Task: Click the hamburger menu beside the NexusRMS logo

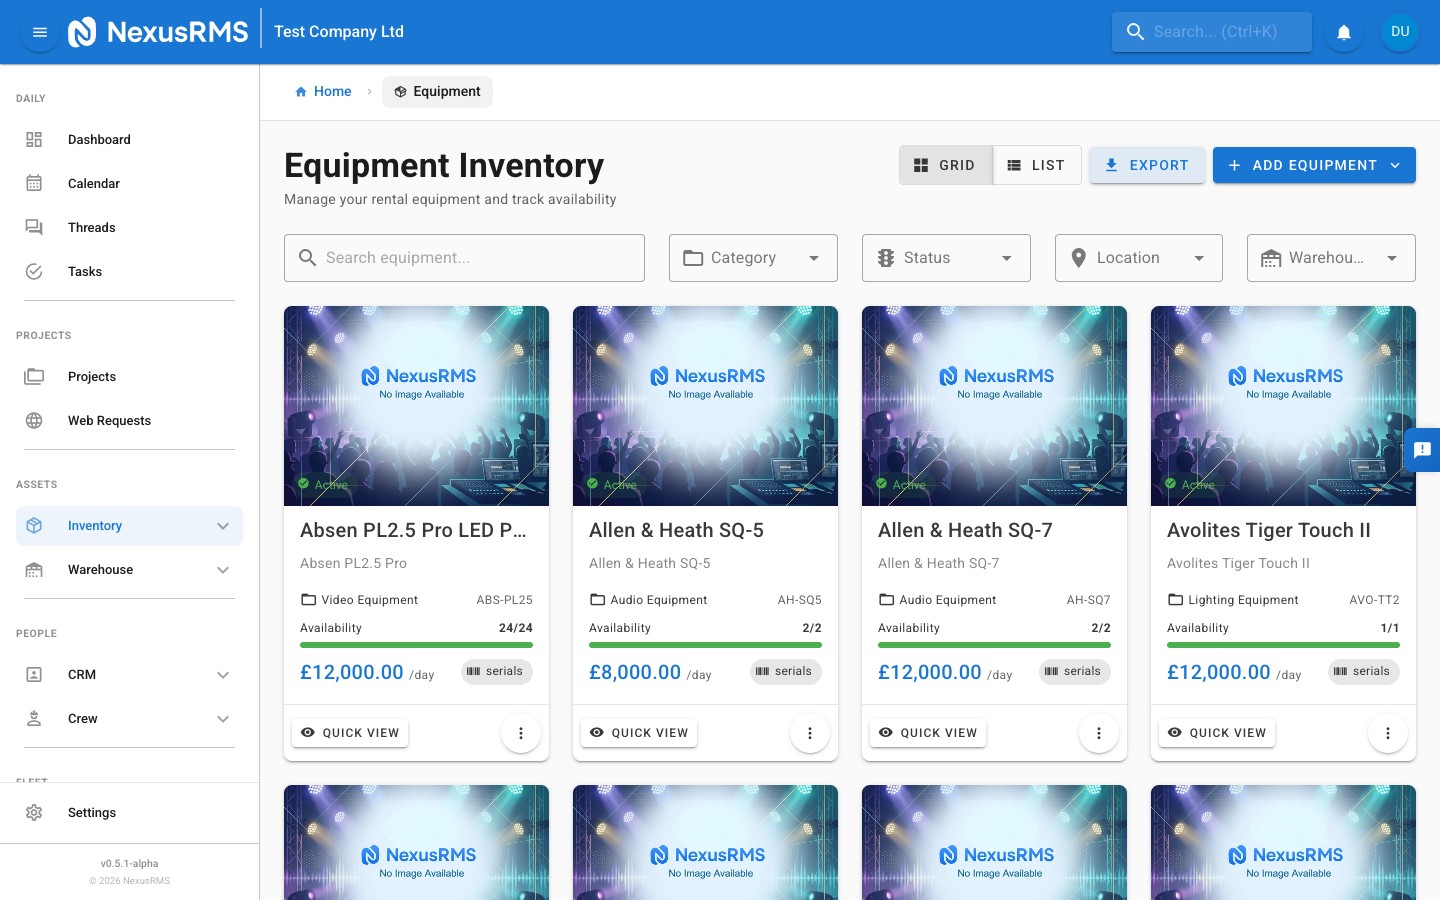Action: 40,31
